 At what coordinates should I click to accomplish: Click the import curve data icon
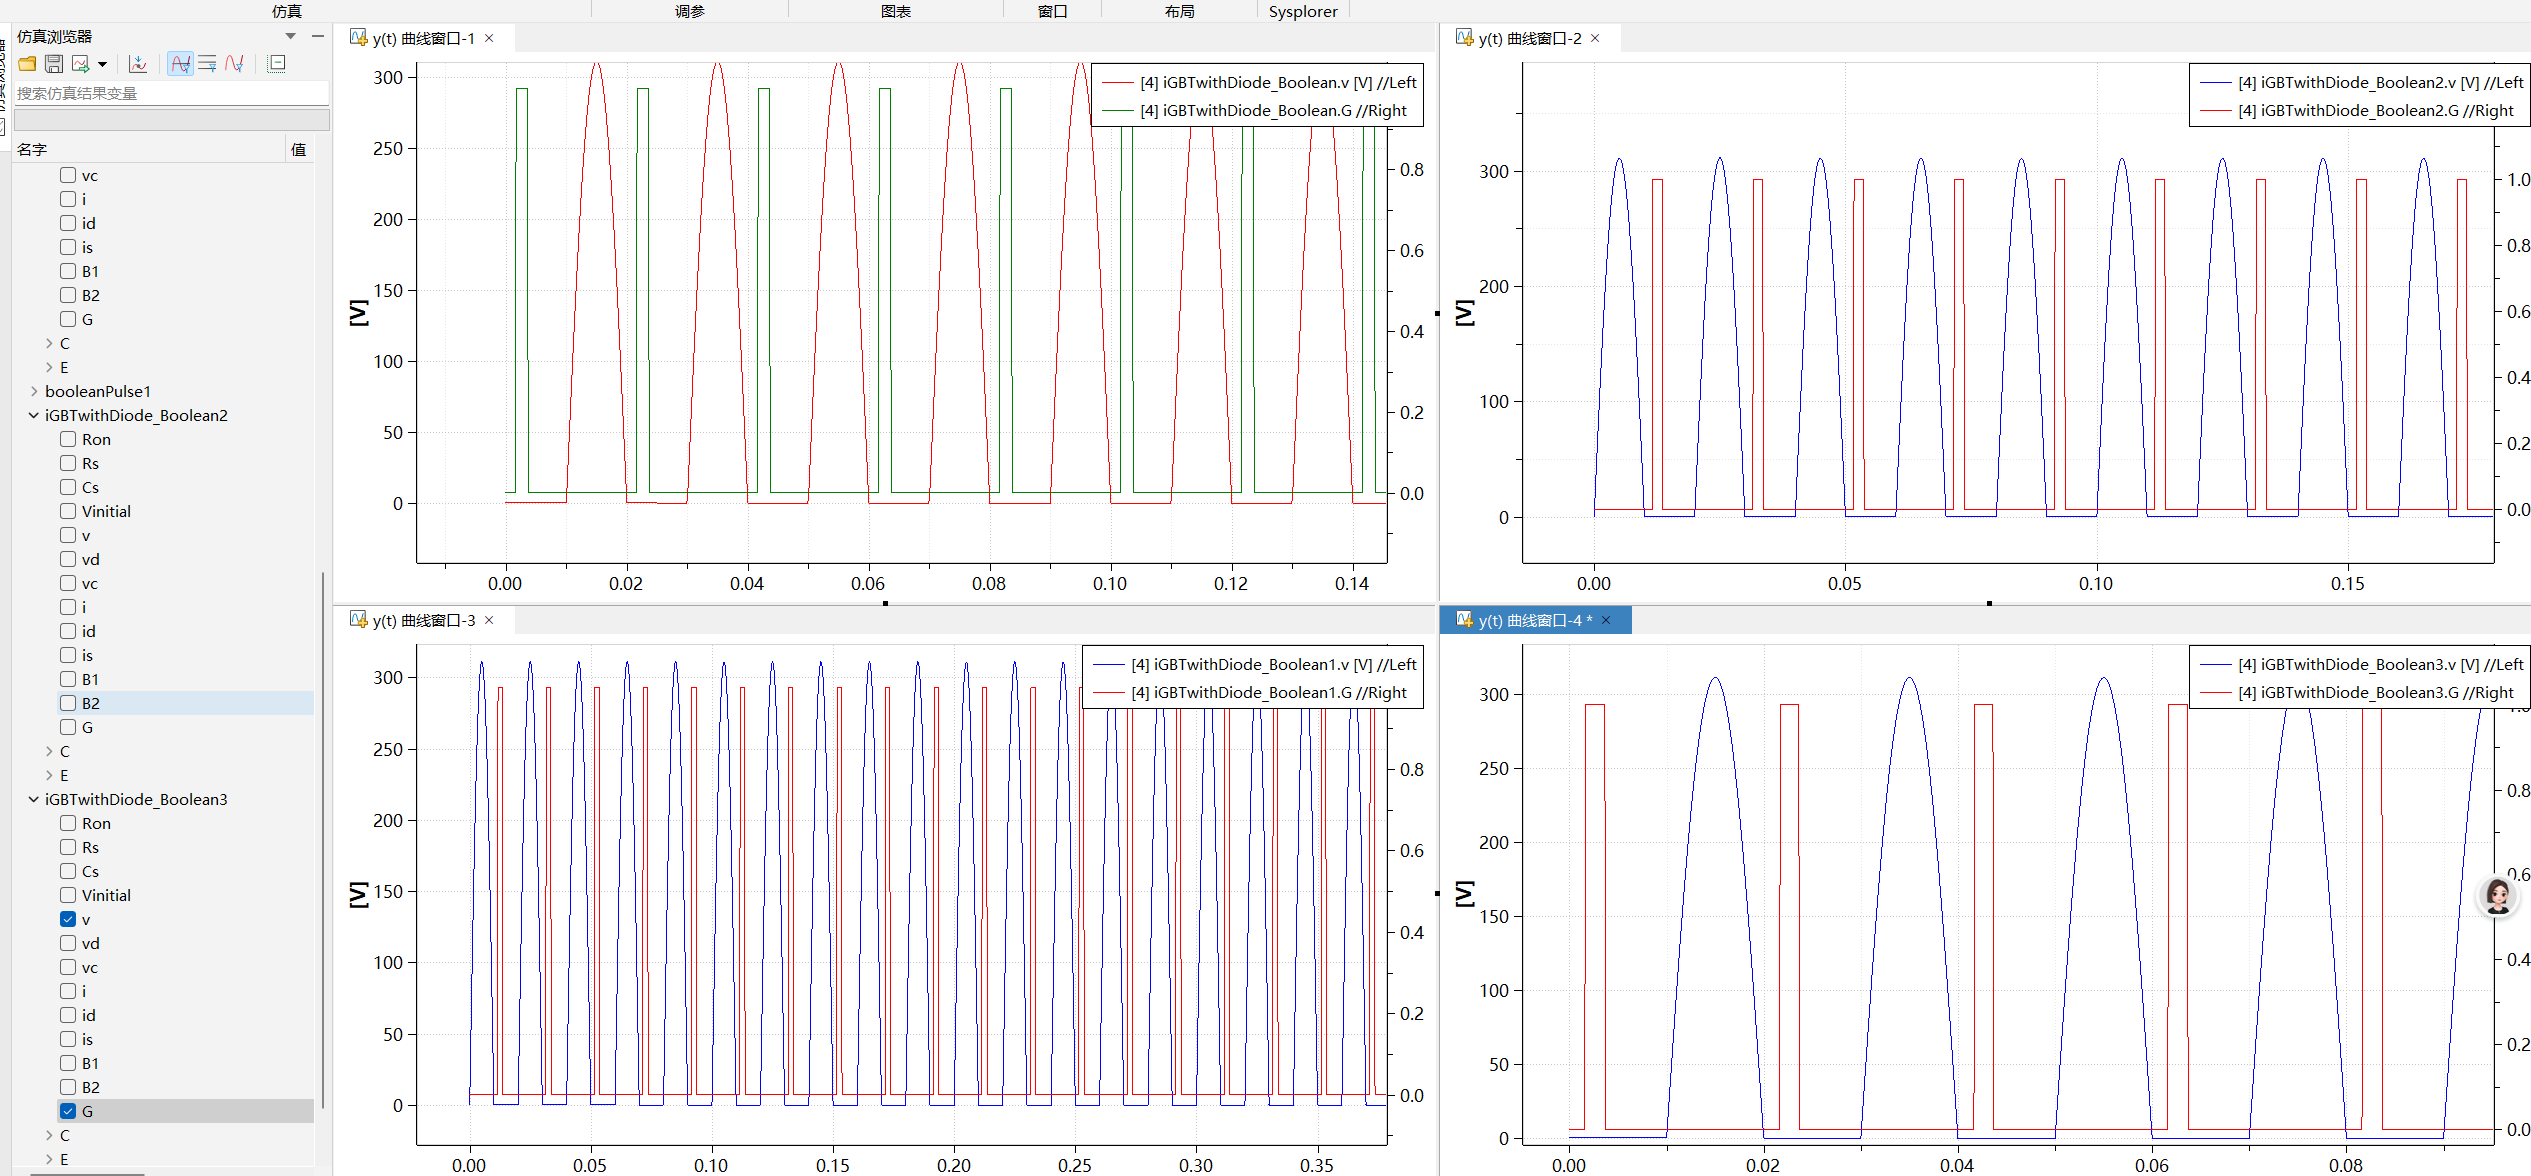click(x=138, y=64)
